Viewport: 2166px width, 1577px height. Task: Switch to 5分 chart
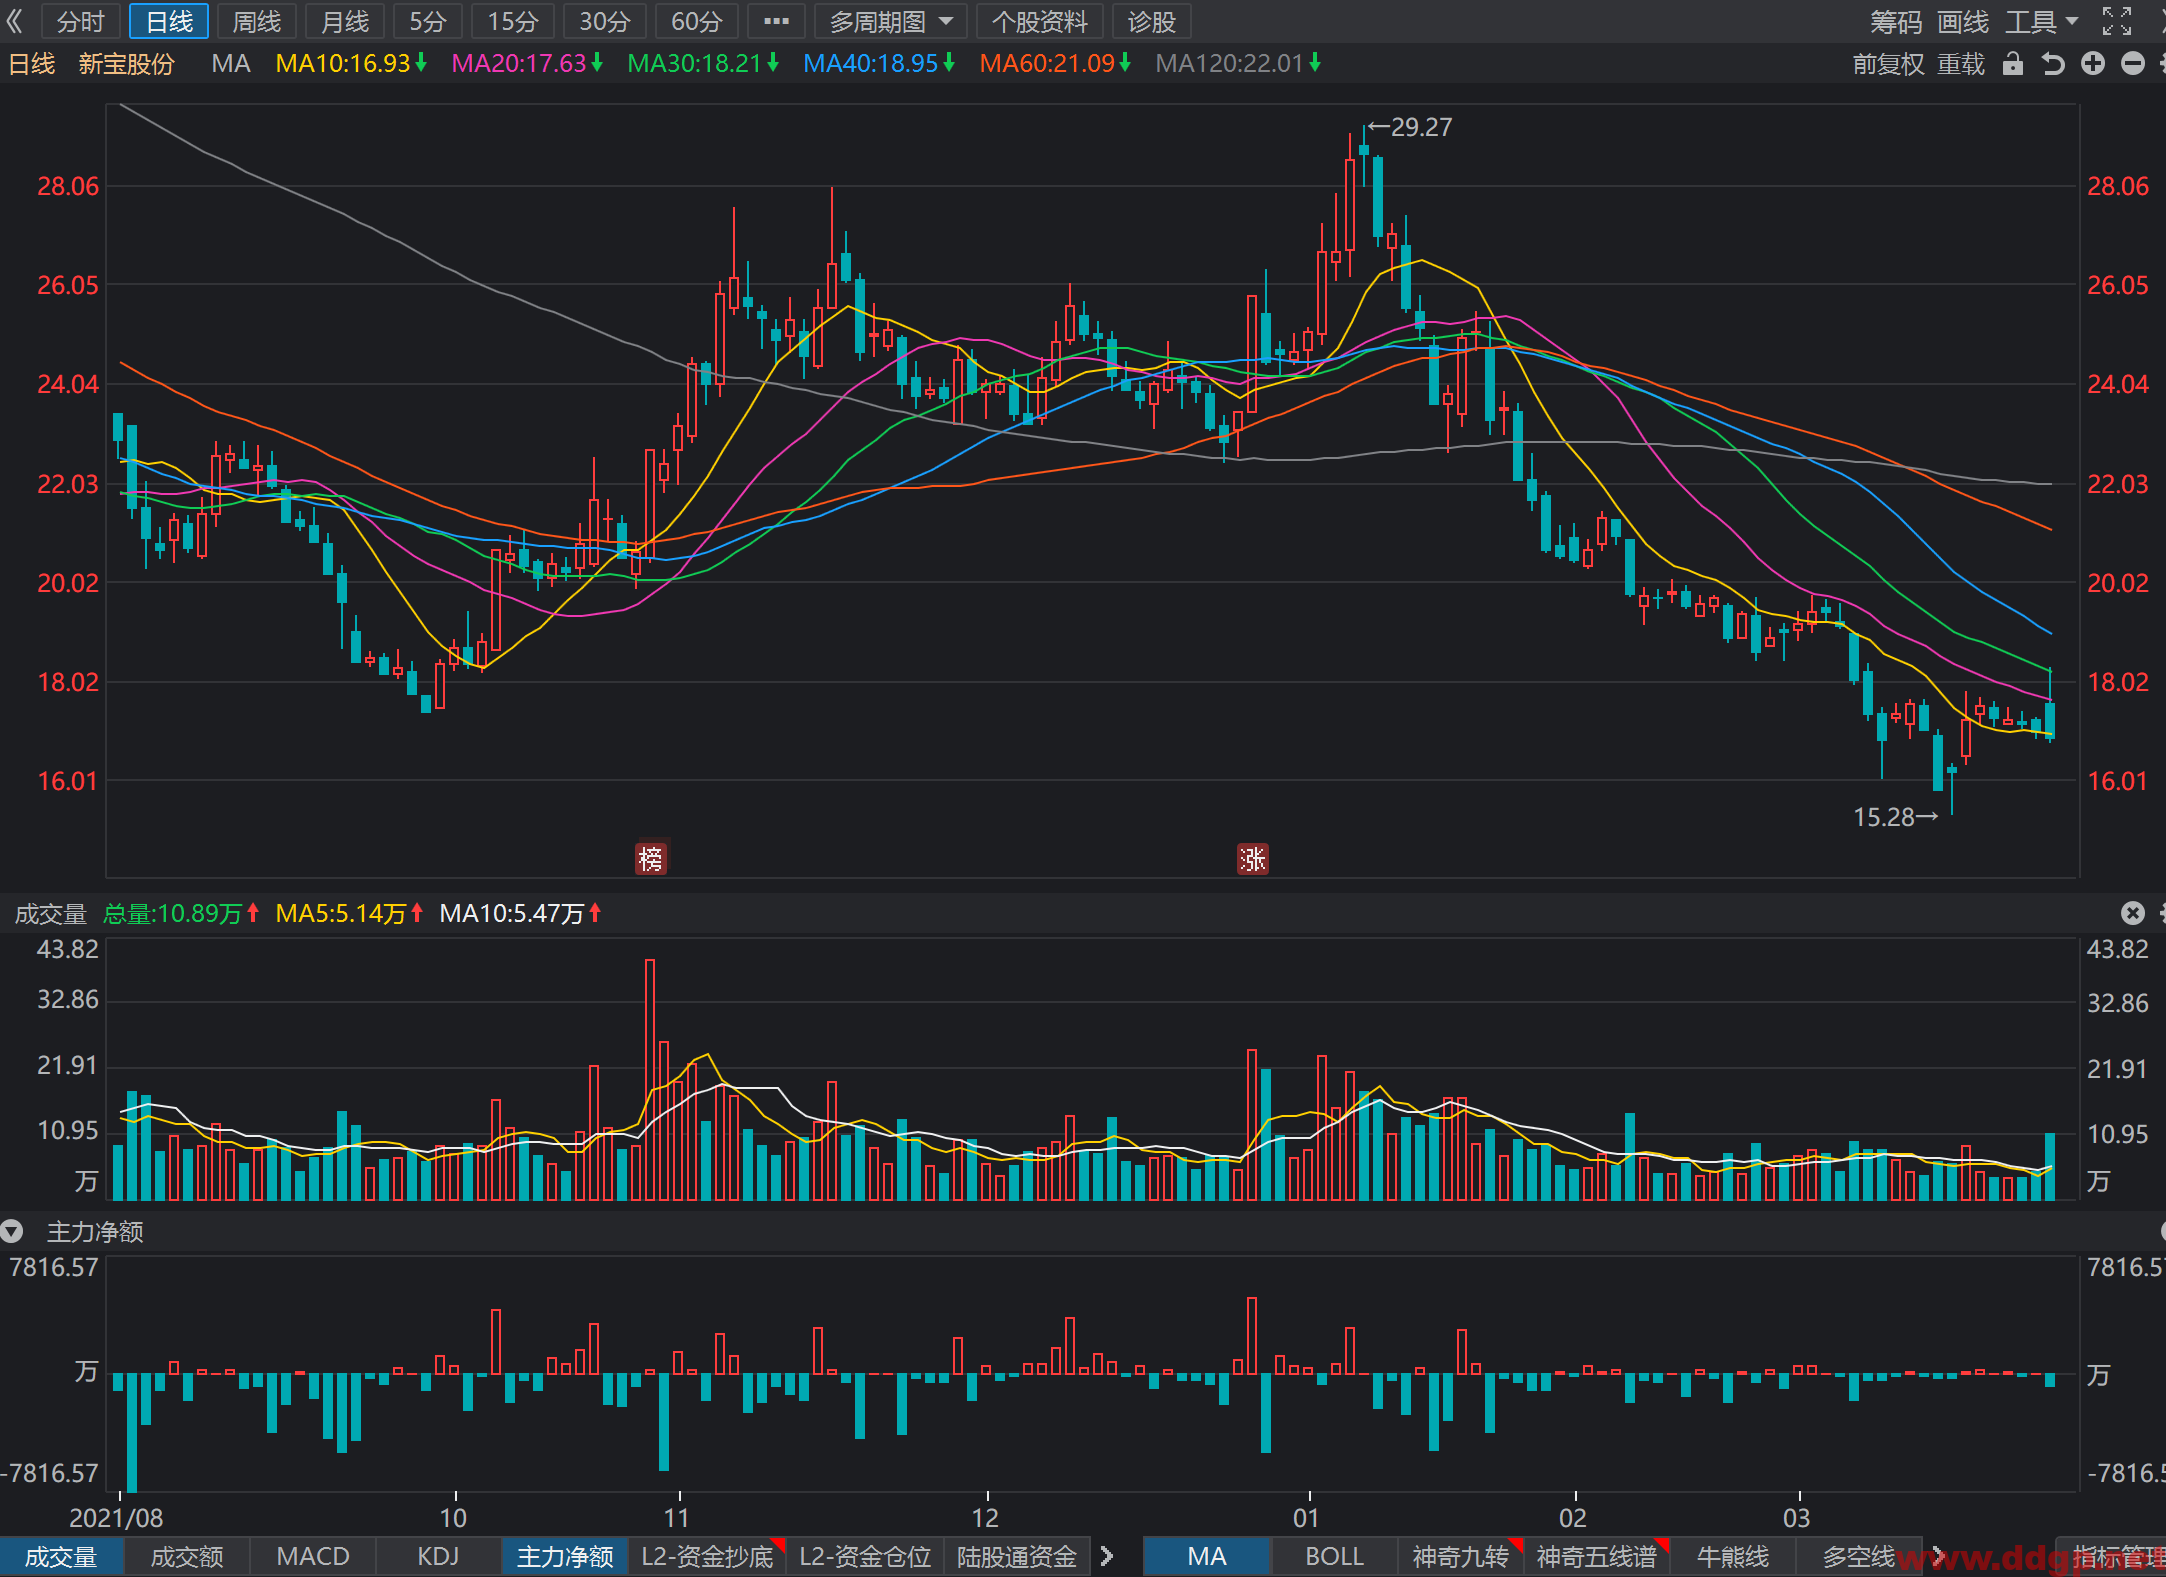tap(427, 21)
